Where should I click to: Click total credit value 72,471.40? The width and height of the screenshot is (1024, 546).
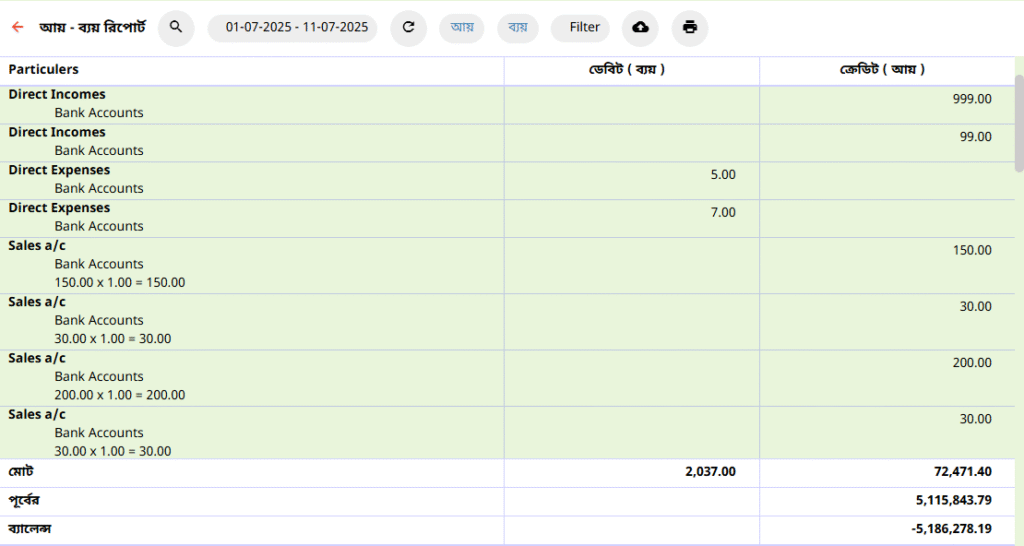point(963,472)
